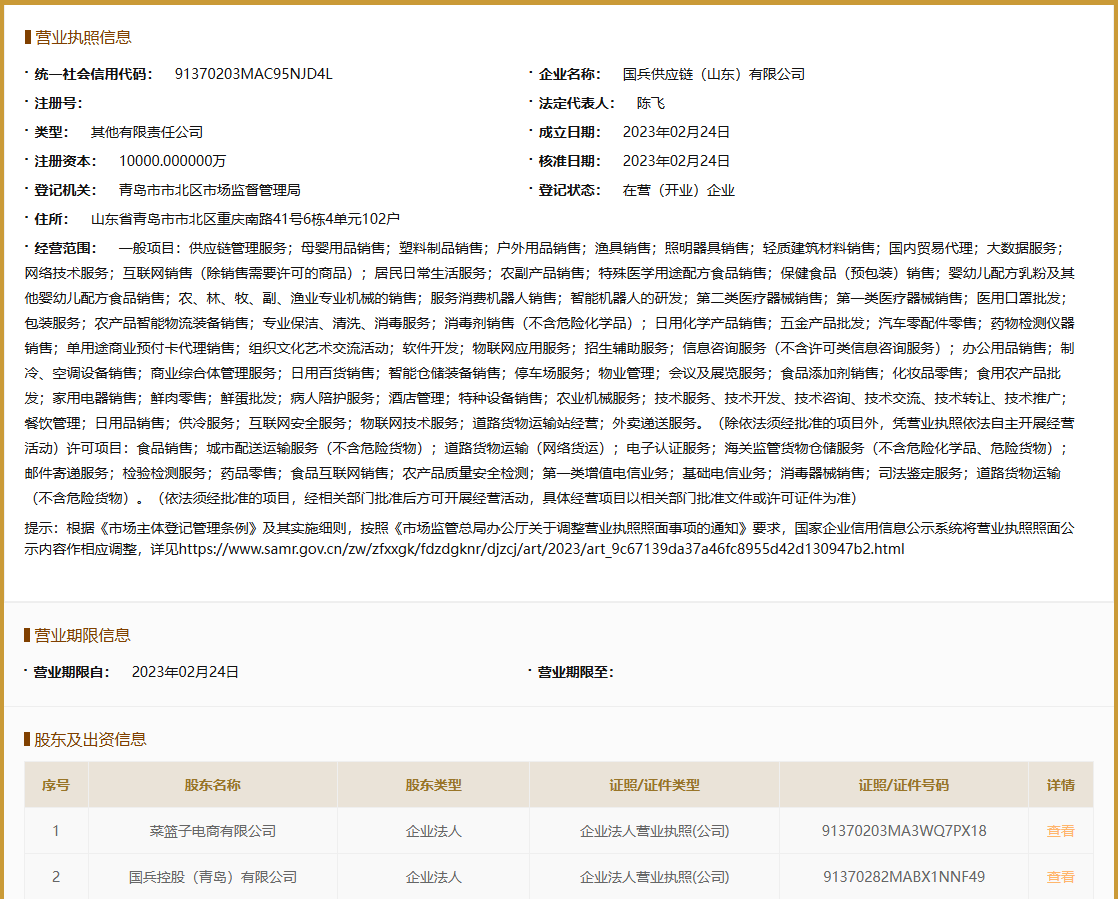The width and height of the screenshot is (1118, 899).
Task: Select shareholder 国兵控股（青岛）有限公司
Action: click(x=212, y=877)
